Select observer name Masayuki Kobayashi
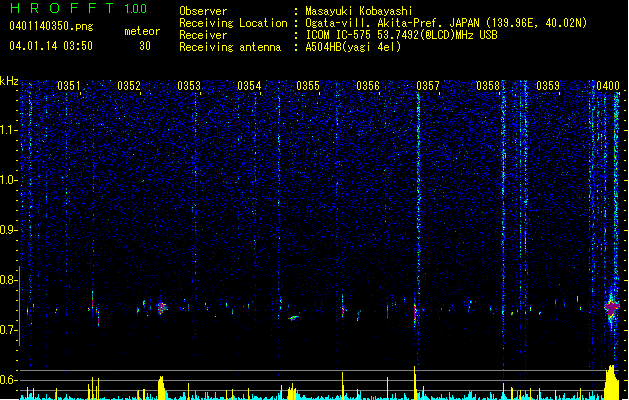 point(359,11)
